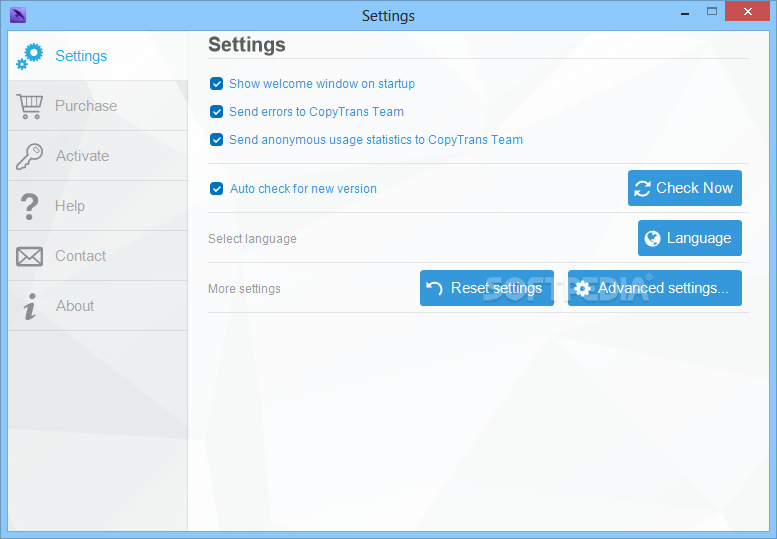This screenshot has width=777, height=539.
Task: Select the Contact tab
Action: pyautogui.click(x=98, y=256)
